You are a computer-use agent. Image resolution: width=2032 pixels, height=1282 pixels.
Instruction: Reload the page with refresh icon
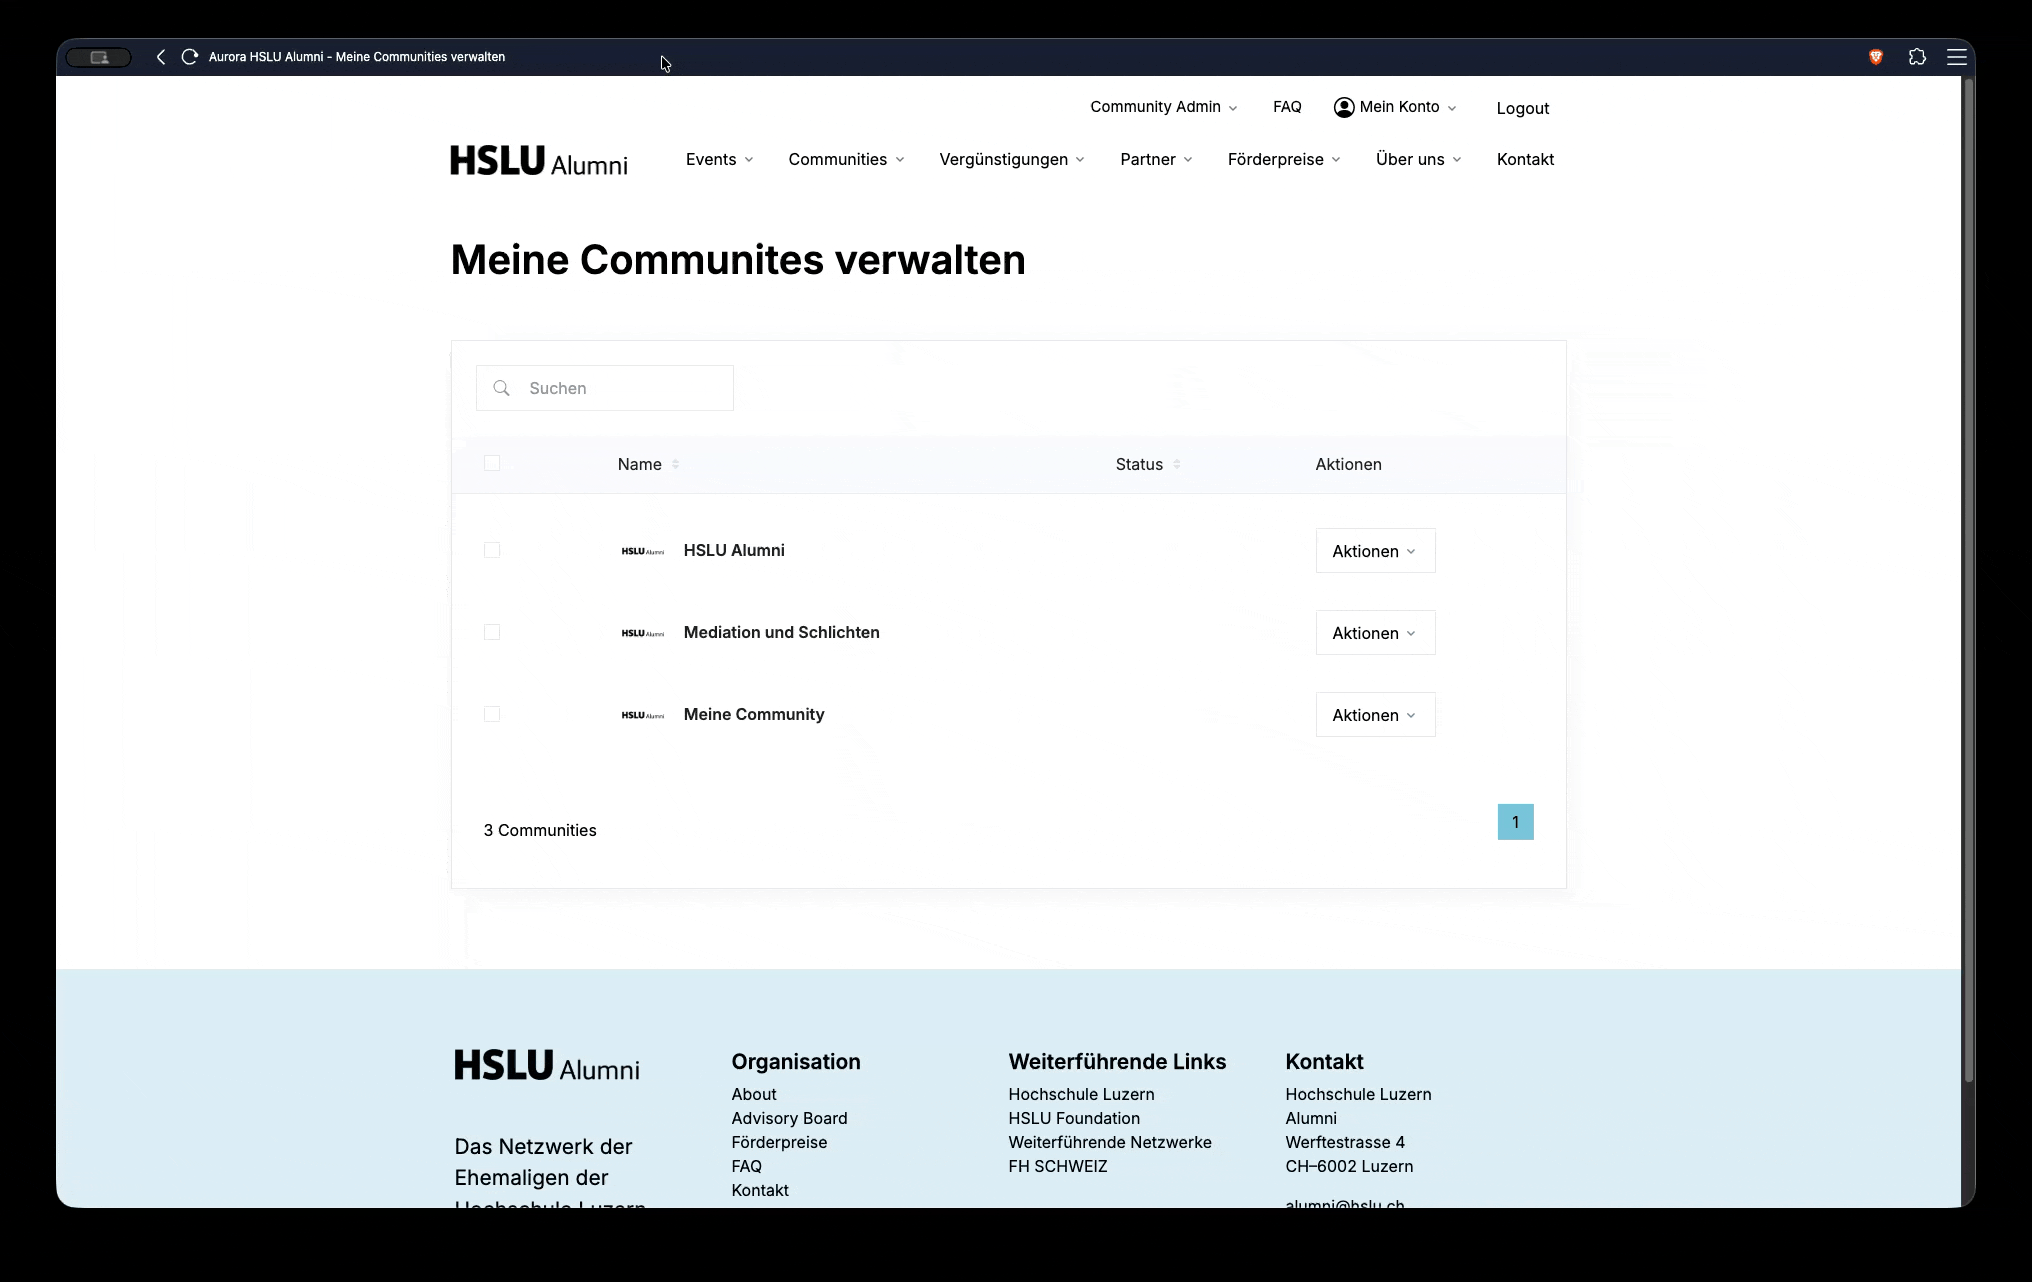point(189,57)
